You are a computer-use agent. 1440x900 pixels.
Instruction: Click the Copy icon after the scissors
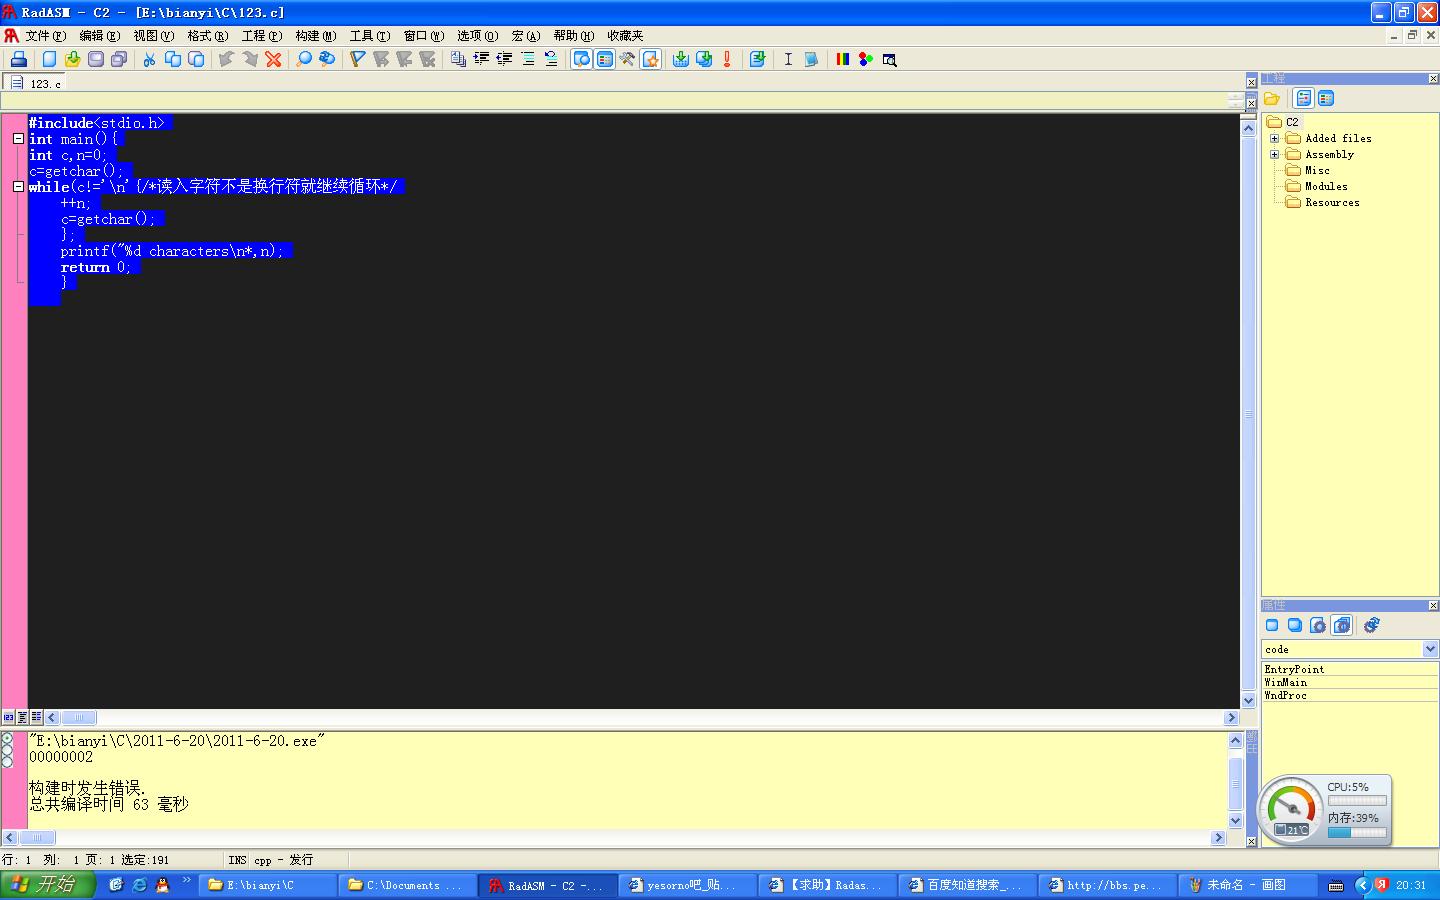[172, 59]
